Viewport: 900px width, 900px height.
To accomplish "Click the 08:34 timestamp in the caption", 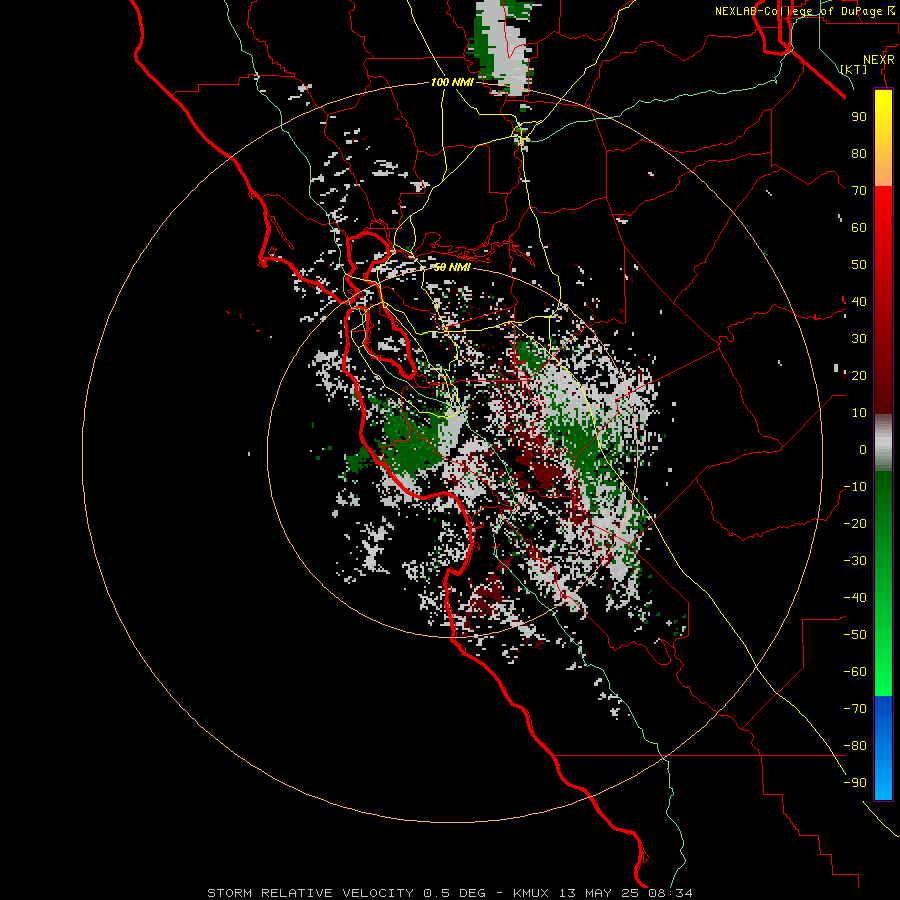I will (x=670, y=893).
